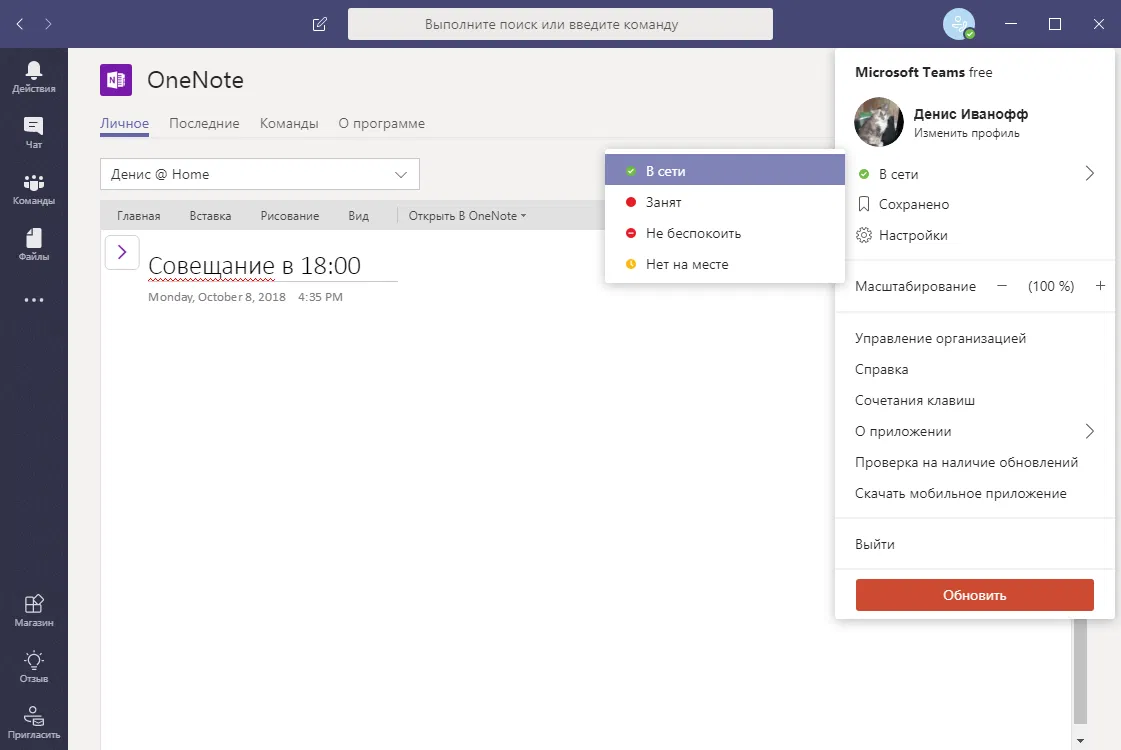Increase zoom with the plus button
This screenshot has height=750, width=1121.
pyautogui.click(x=1100, y=286)
